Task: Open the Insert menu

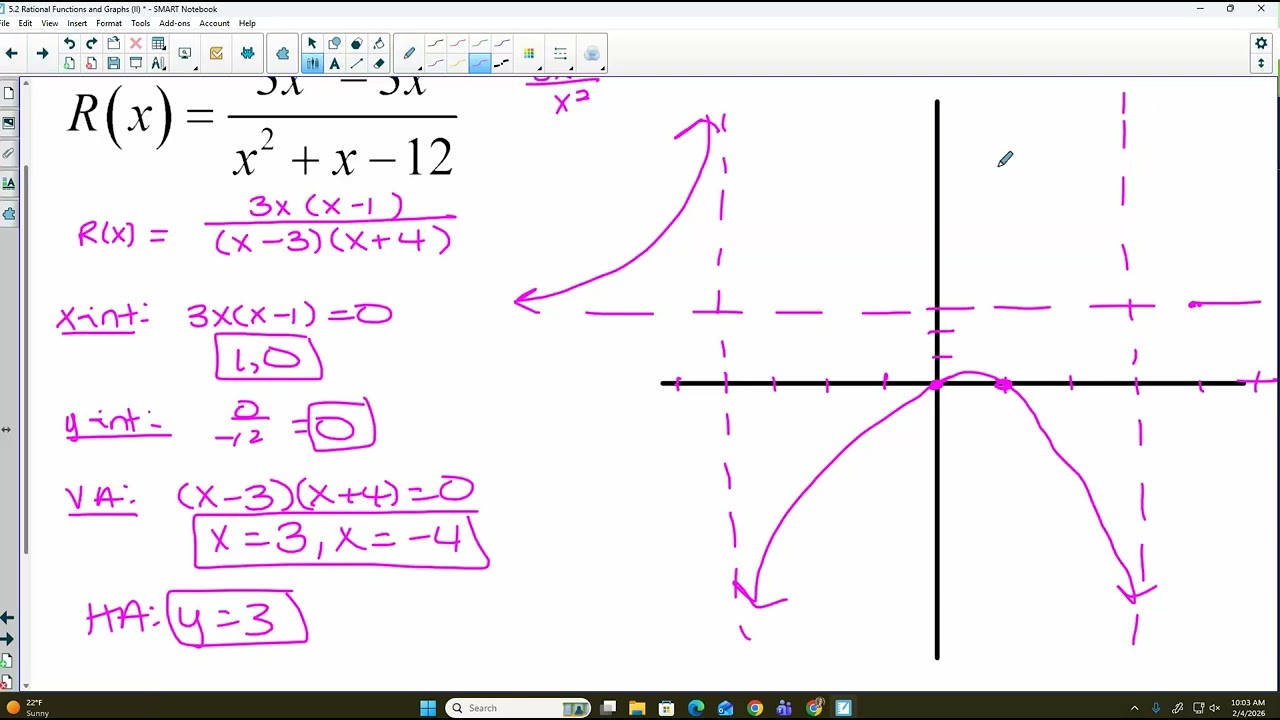Action: point(77,23)
